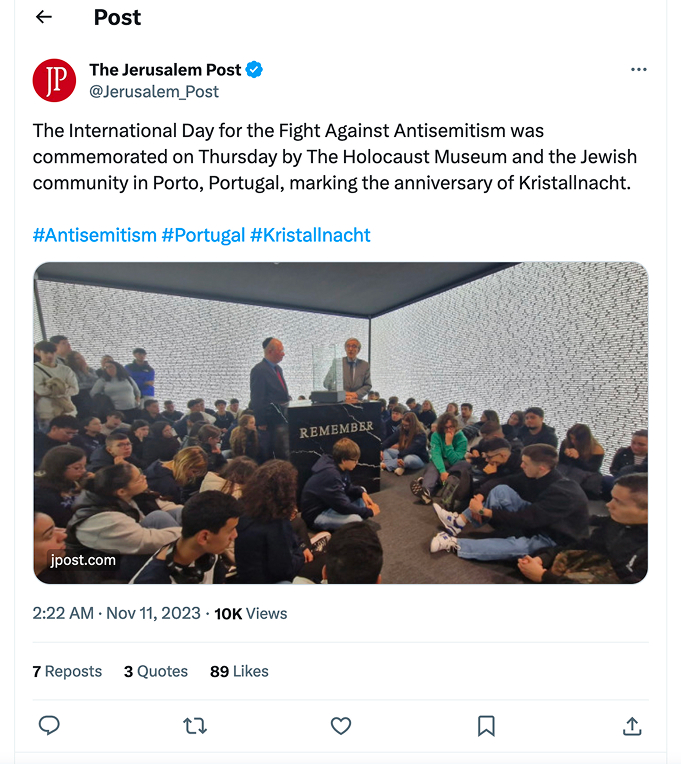The image size is (681, 764).
Task: Open the three-dot more options menu
Action: 638,70
